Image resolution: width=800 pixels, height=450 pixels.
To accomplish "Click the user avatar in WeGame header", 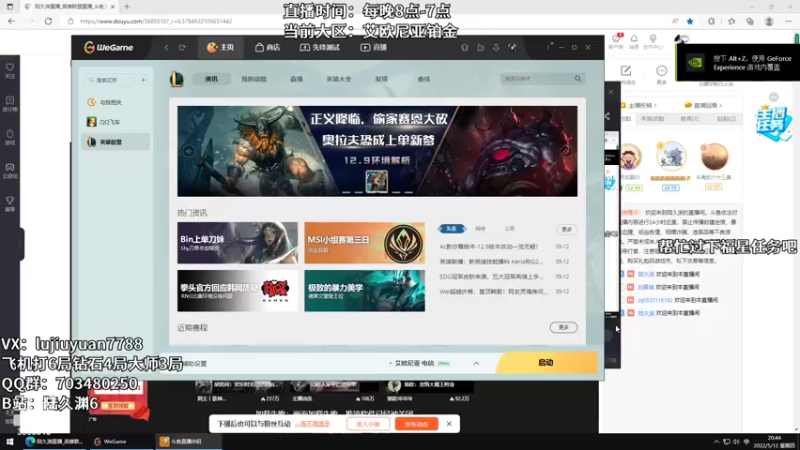I will [x=512, y=47].
